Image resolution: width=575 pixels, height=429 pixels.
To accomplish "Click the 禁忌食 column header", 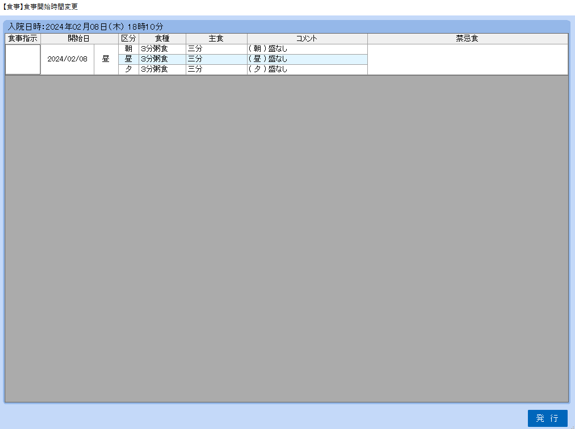I will (468, 38).
